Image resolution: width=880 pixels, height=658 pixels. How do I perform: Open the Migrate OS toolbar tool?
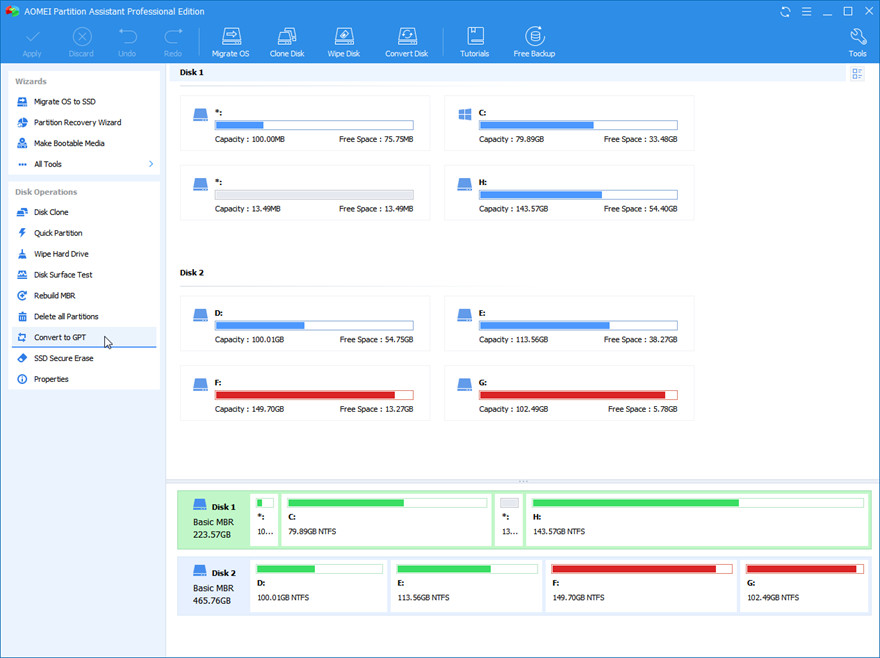[x=231, y=42]
